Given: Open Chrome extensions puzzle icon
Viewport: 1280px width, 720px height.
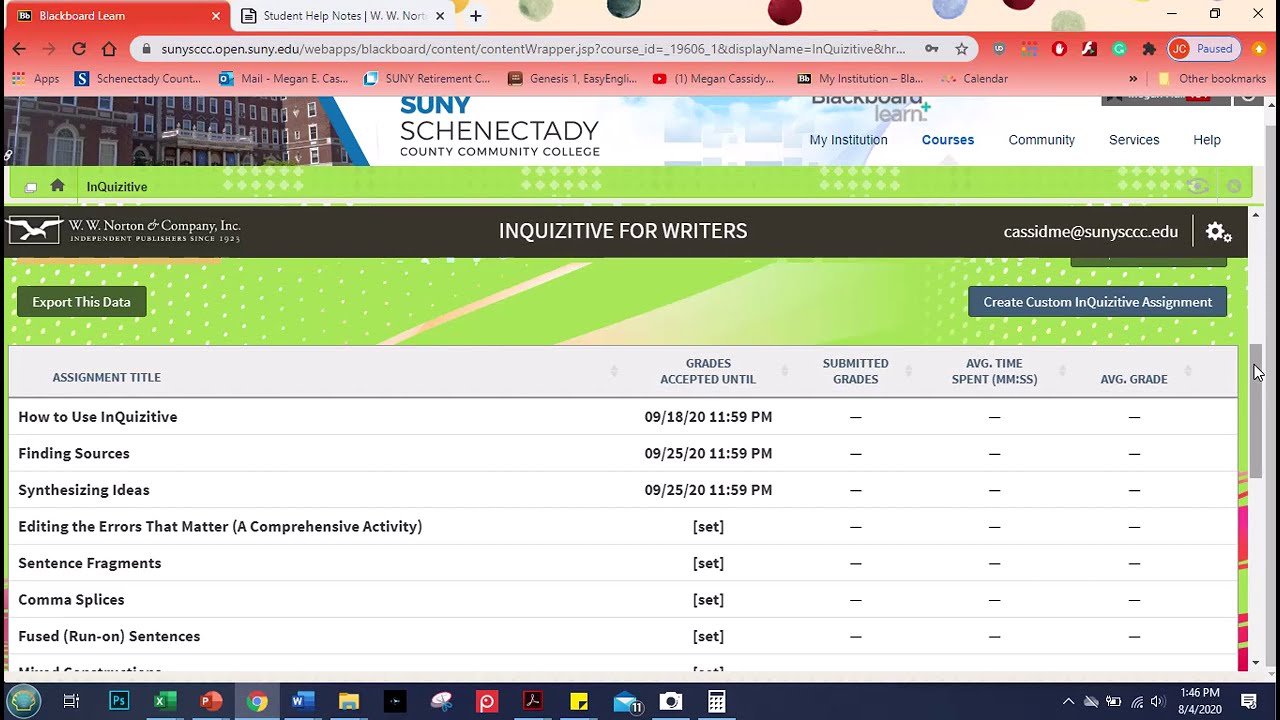Looking at the screenshot, I should click(x=1149, y=49).
